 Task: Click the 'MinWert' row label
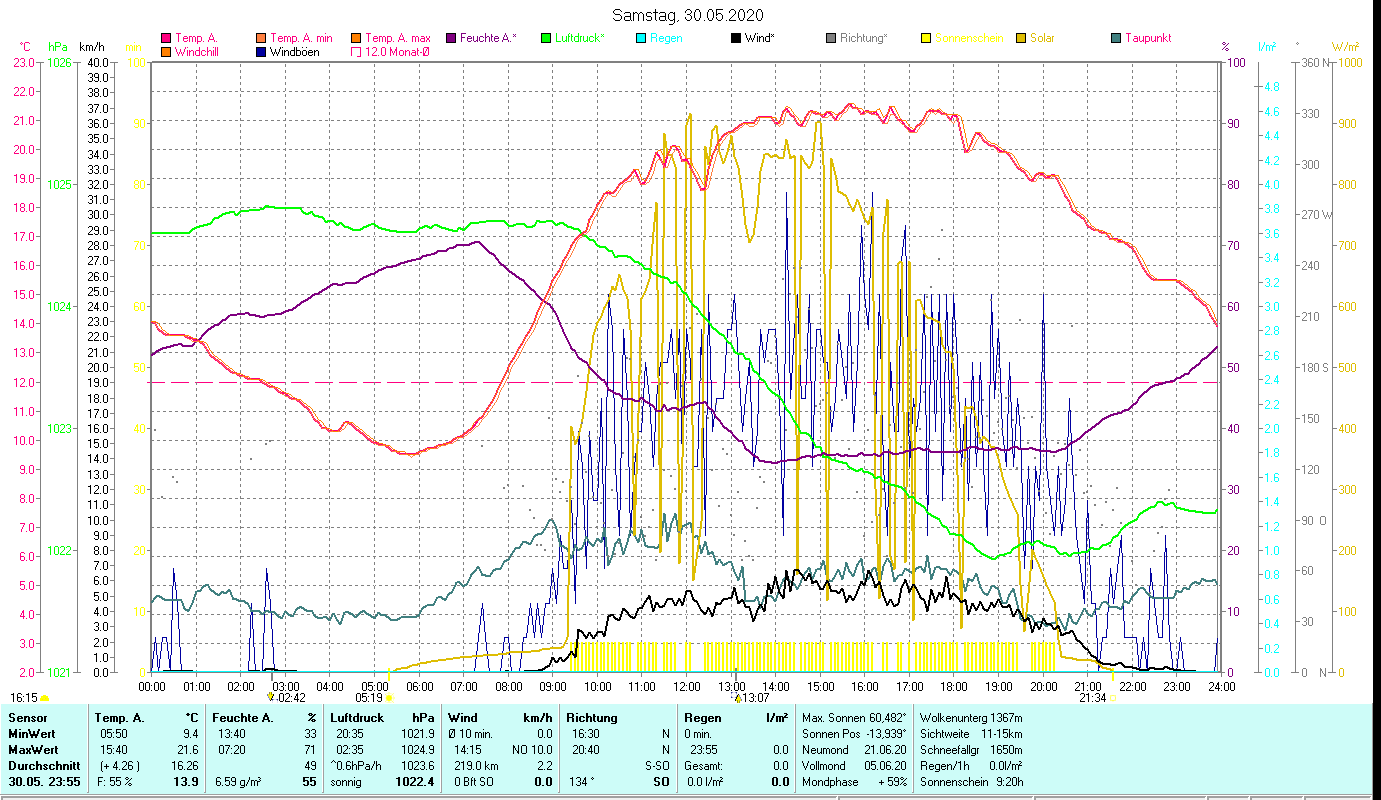(x=30, y=734)
